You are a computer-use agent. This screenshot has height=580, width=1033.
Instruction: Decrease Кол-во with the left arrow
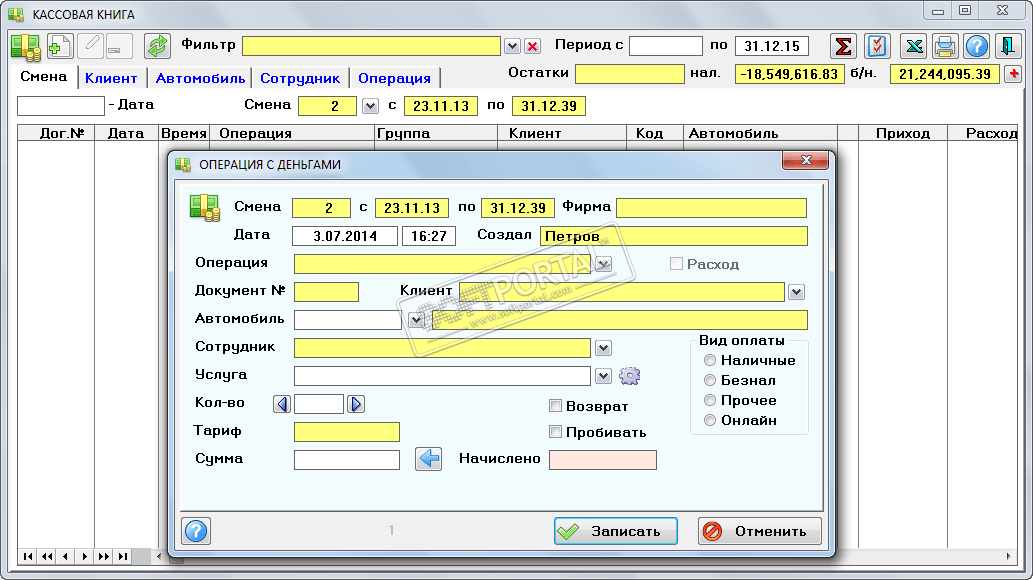click(x=282, y=404)
